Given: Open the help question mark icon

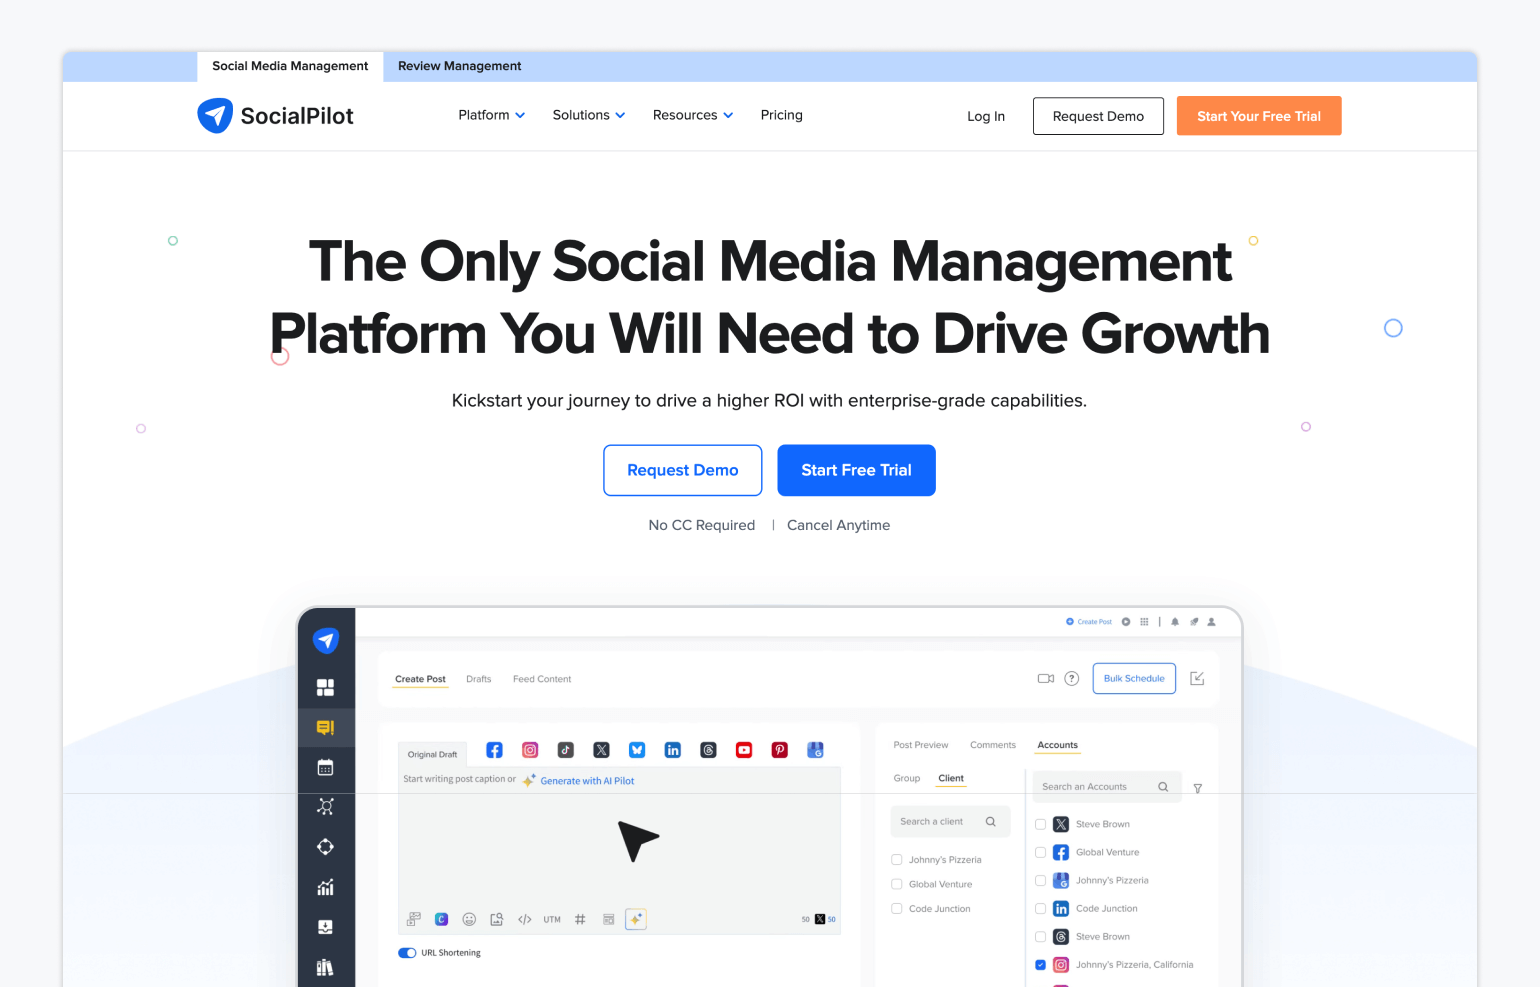Looking at the screenshot, I should (x=1072, y=678).
